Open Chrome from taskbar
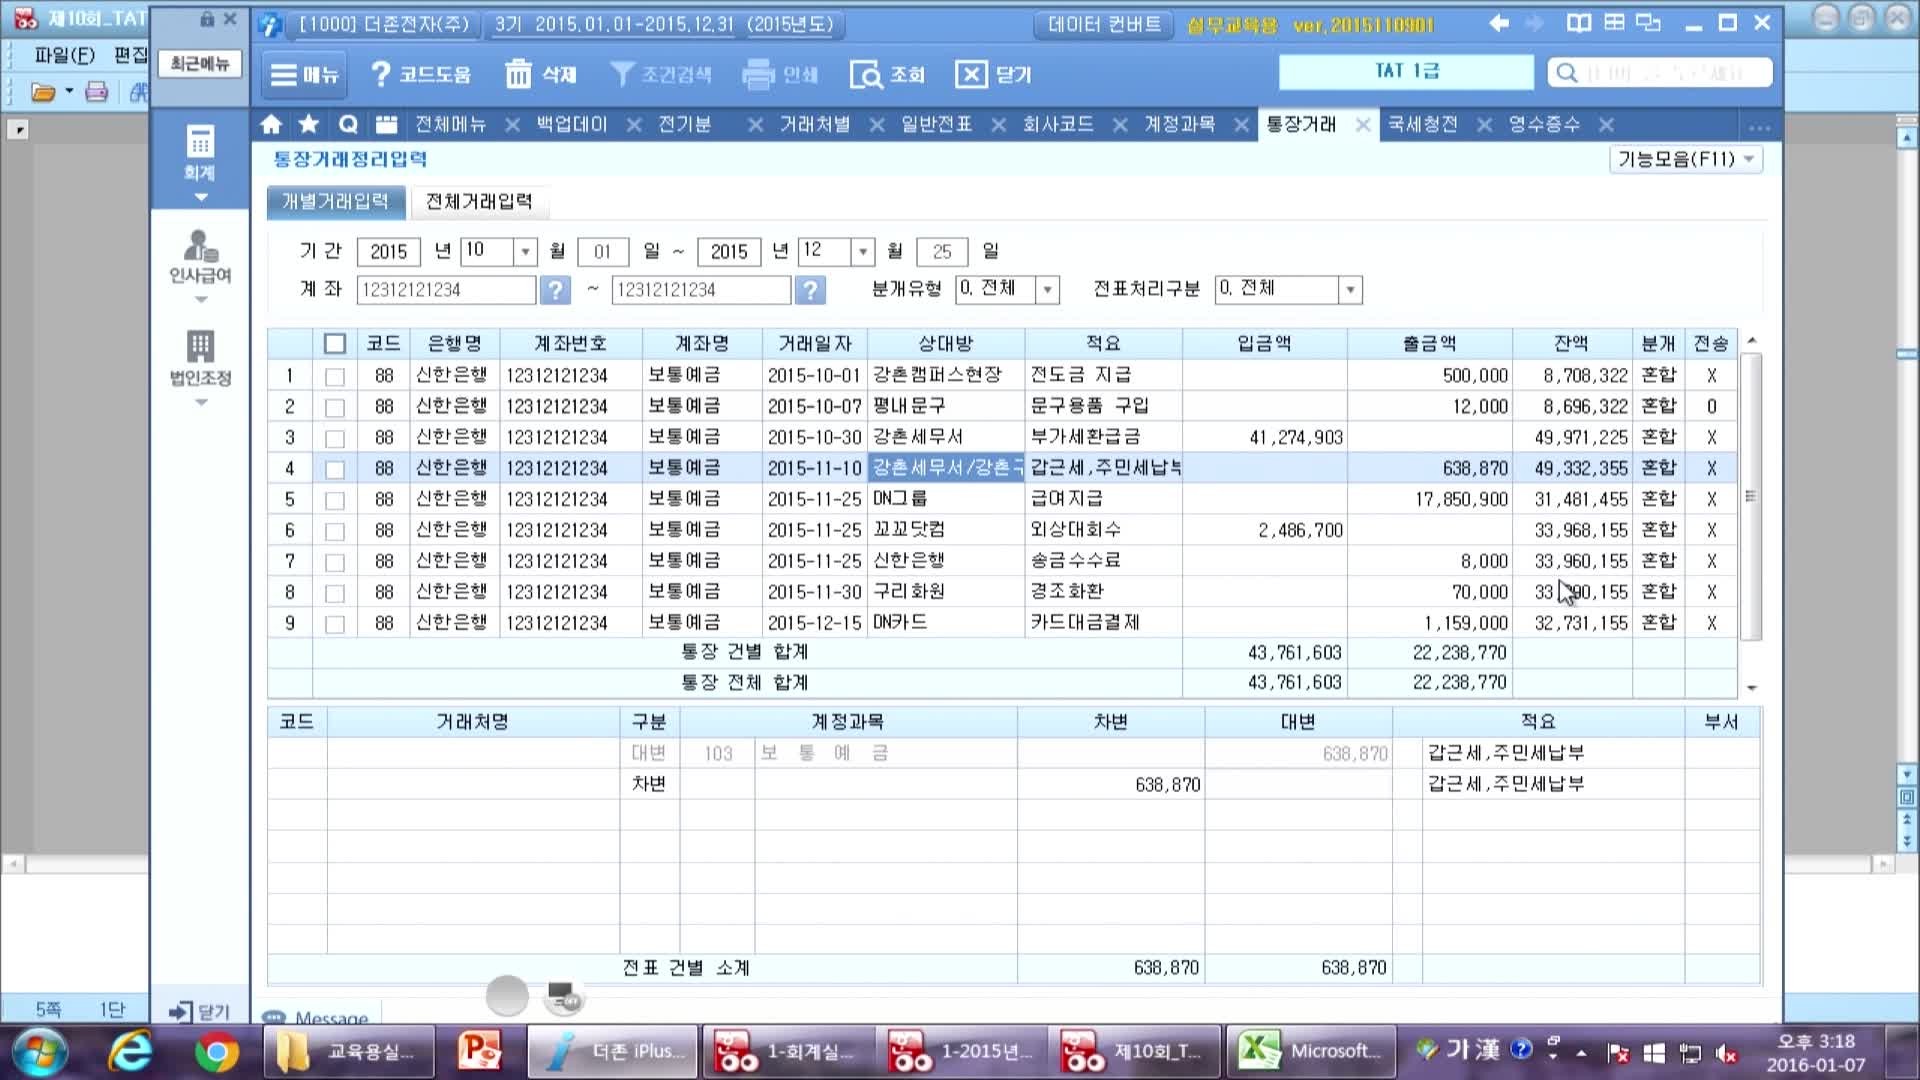This screenshot has height=1080, width=1920. [216, 1052]
